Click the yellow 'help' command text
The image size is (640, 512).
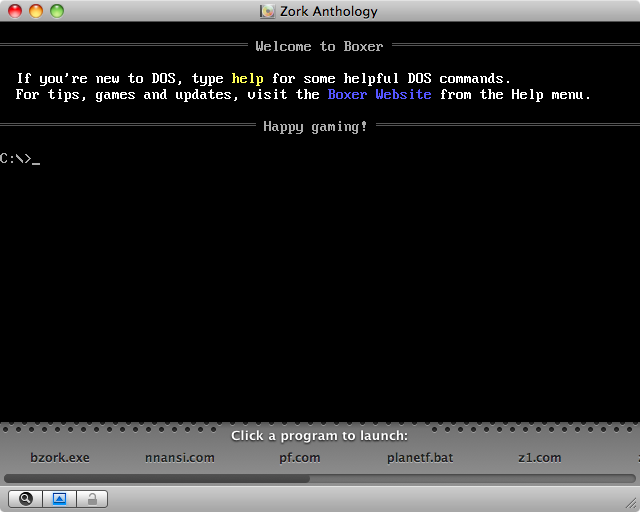click(247, 78)
